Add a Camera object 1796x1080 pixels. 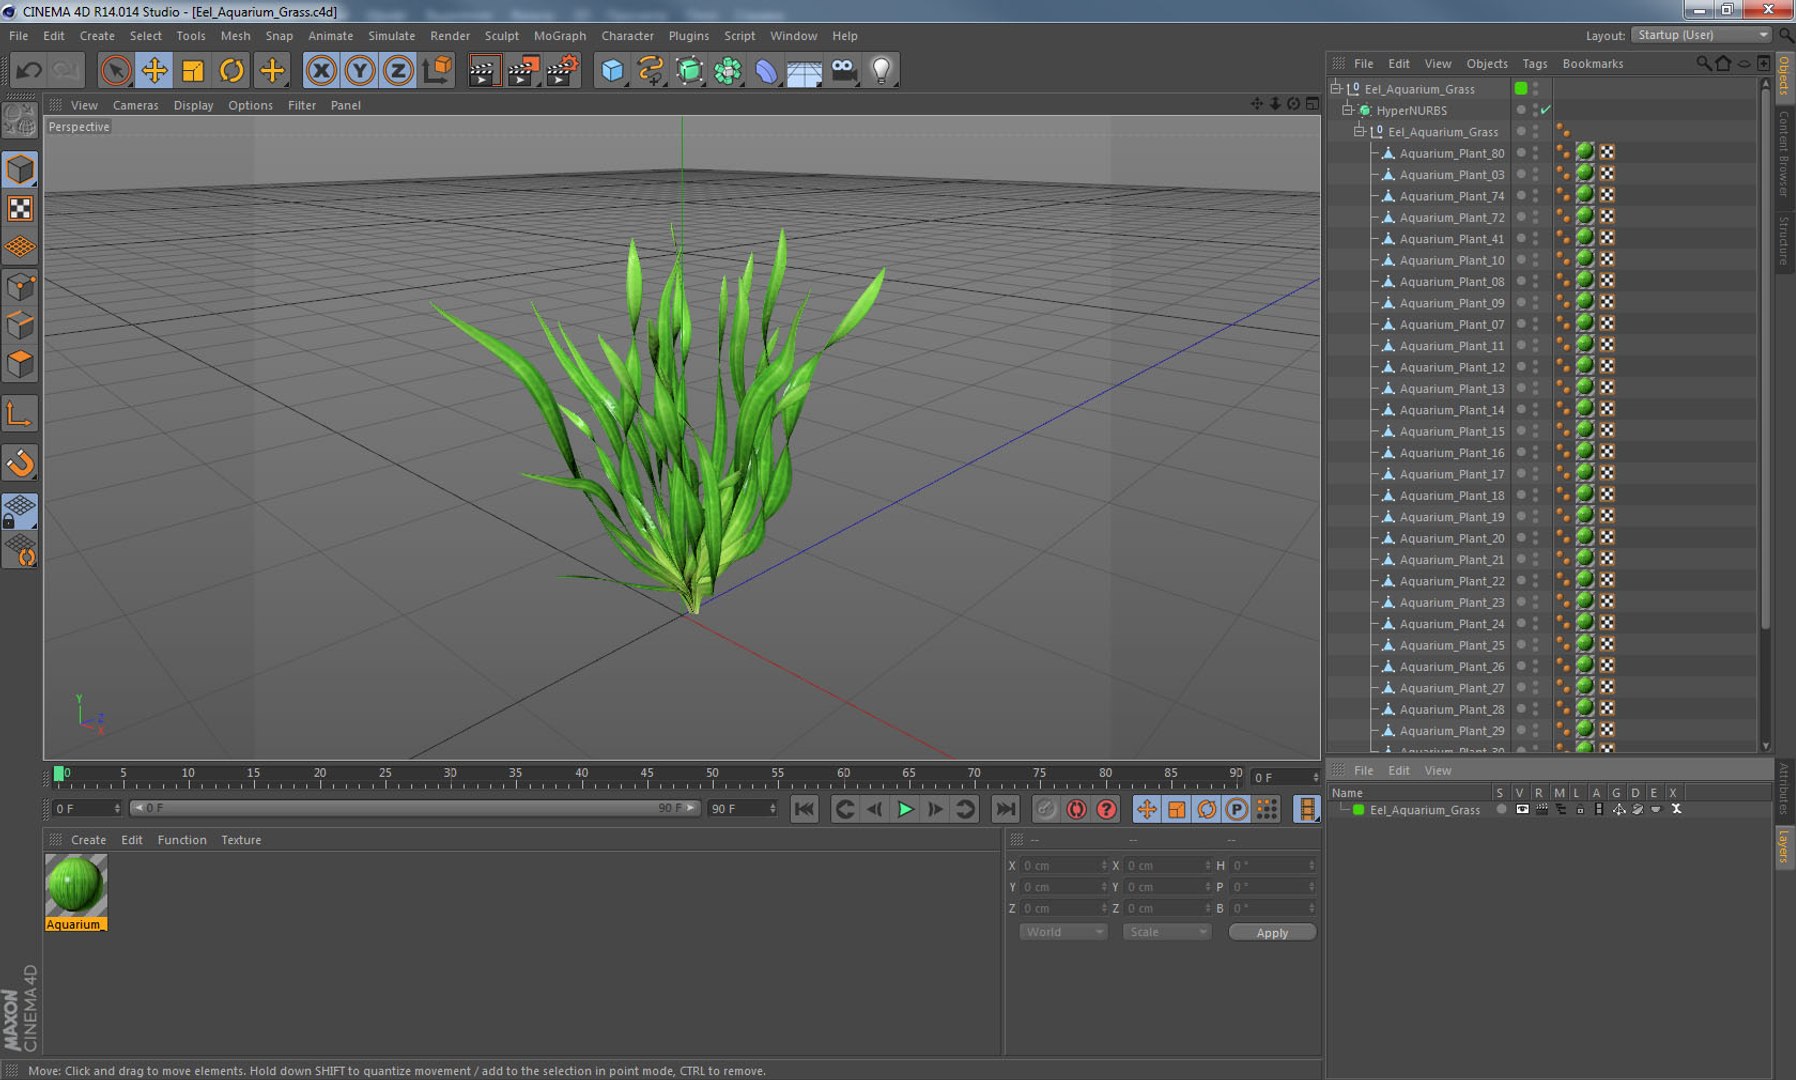843,70
